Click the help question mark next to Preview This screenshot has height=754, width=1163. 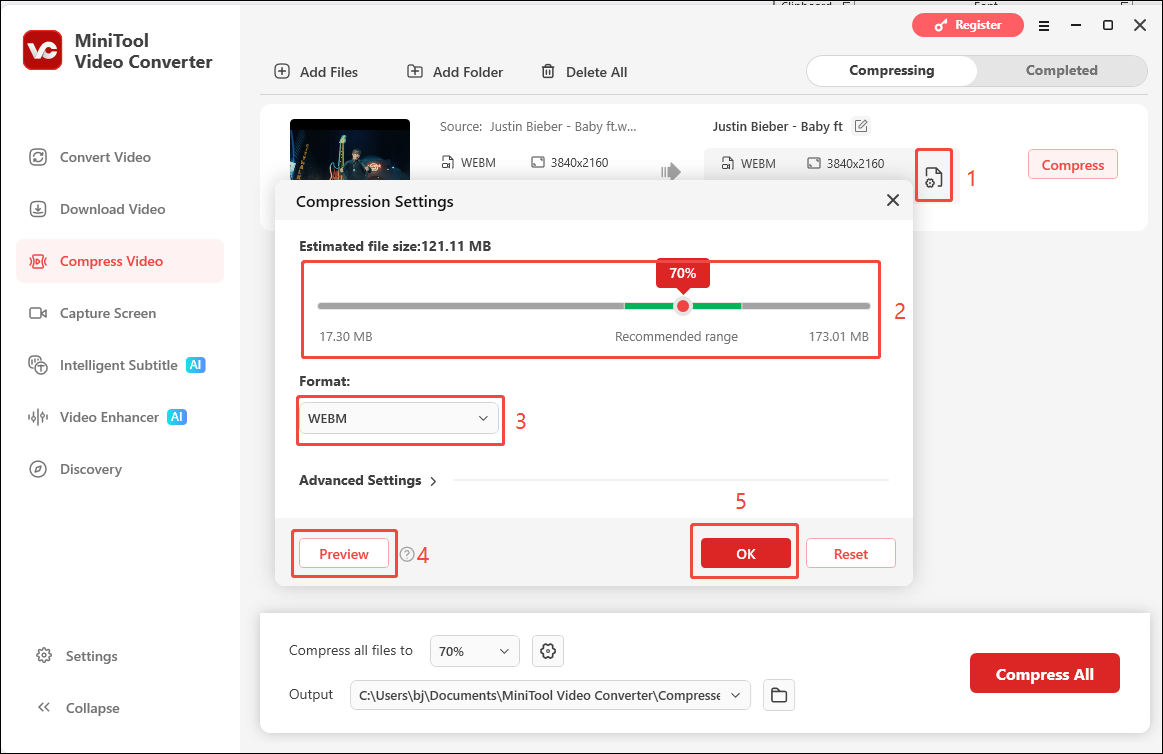pos(406,554)
